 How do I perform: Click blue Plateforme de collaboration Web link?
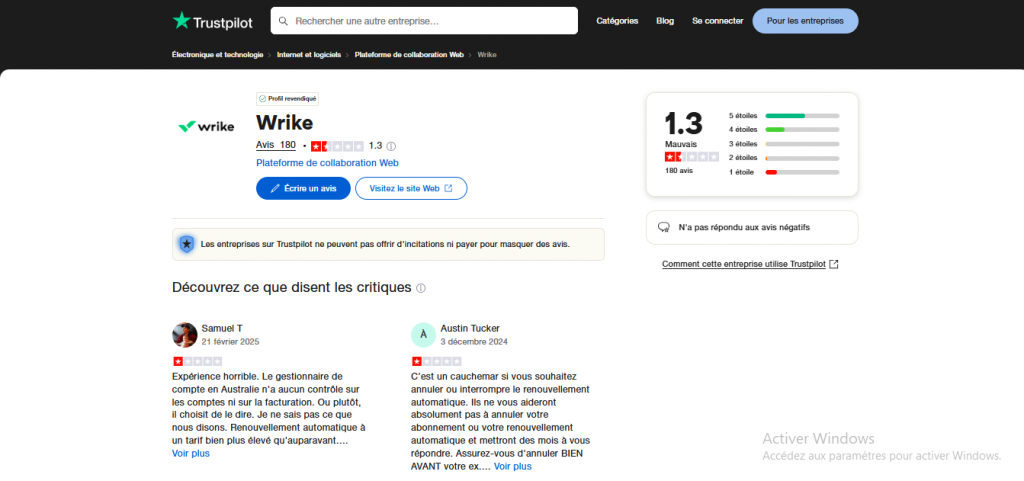click(327, 163)
